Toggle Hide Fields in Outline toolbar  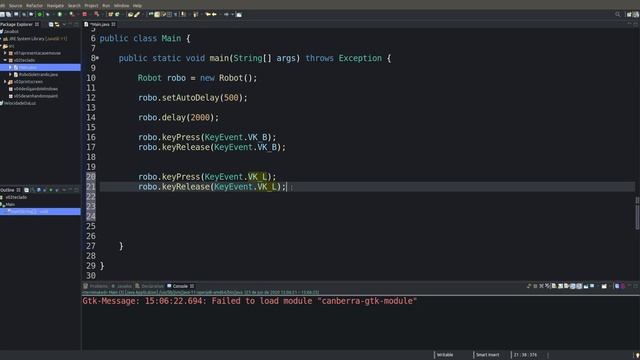coord(39,190)
